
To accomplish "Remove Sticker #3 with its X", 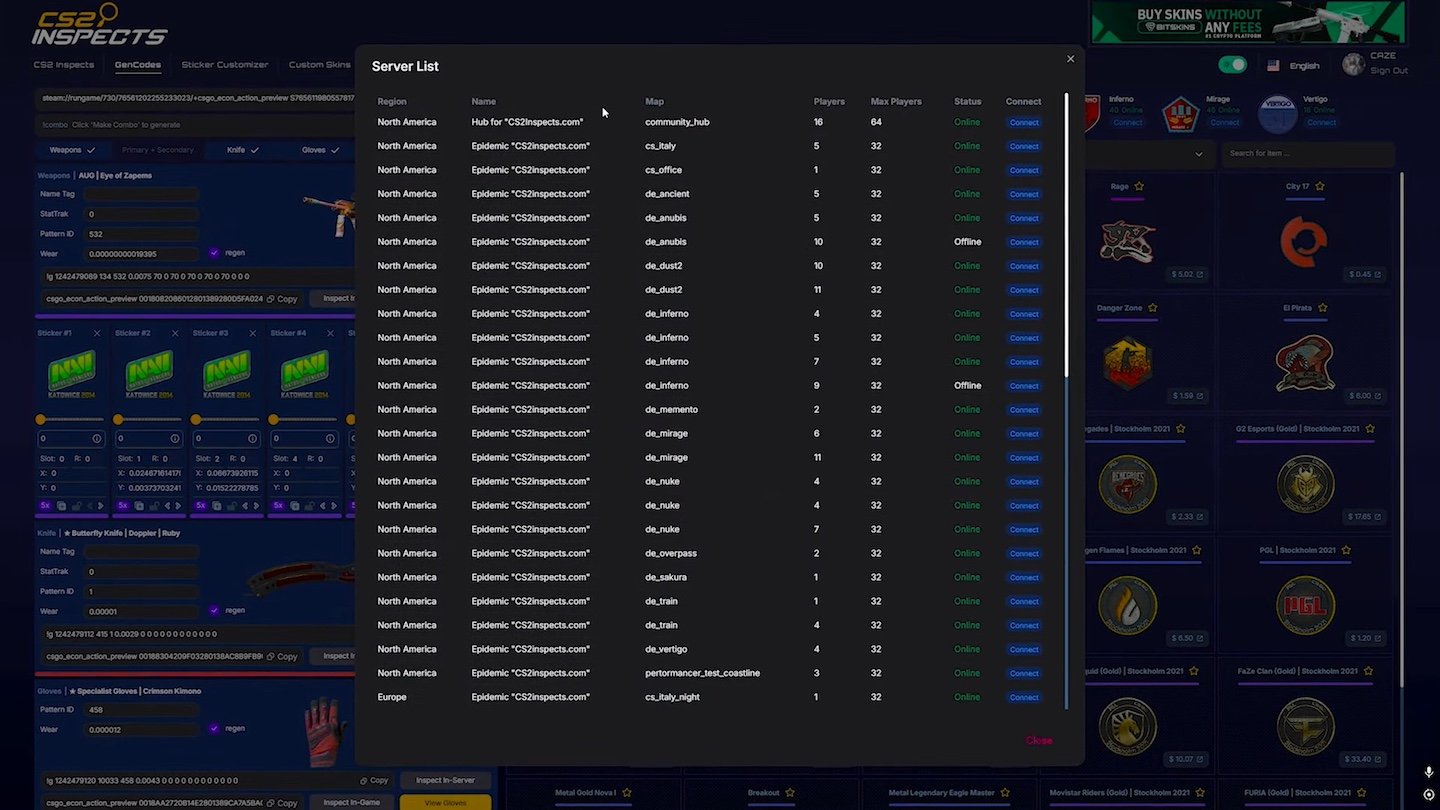I will [253, 333].
